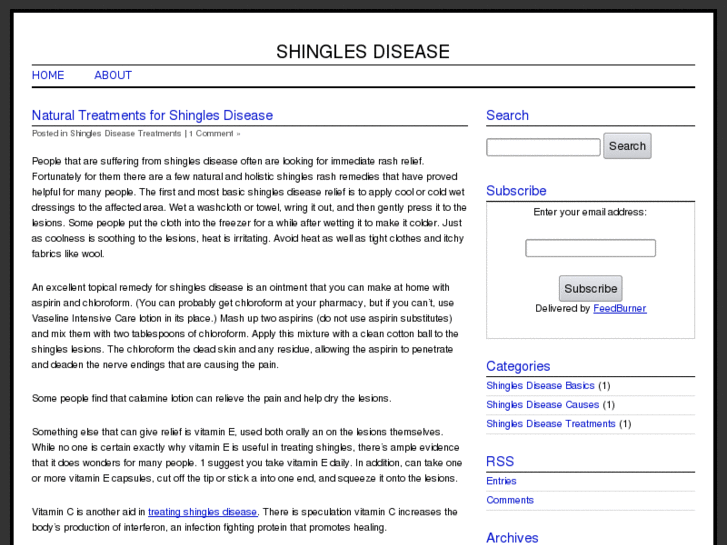Screen dimensions: 727x545
Task: Select the calamine lotion paragraph text
Action: point(211,398)
